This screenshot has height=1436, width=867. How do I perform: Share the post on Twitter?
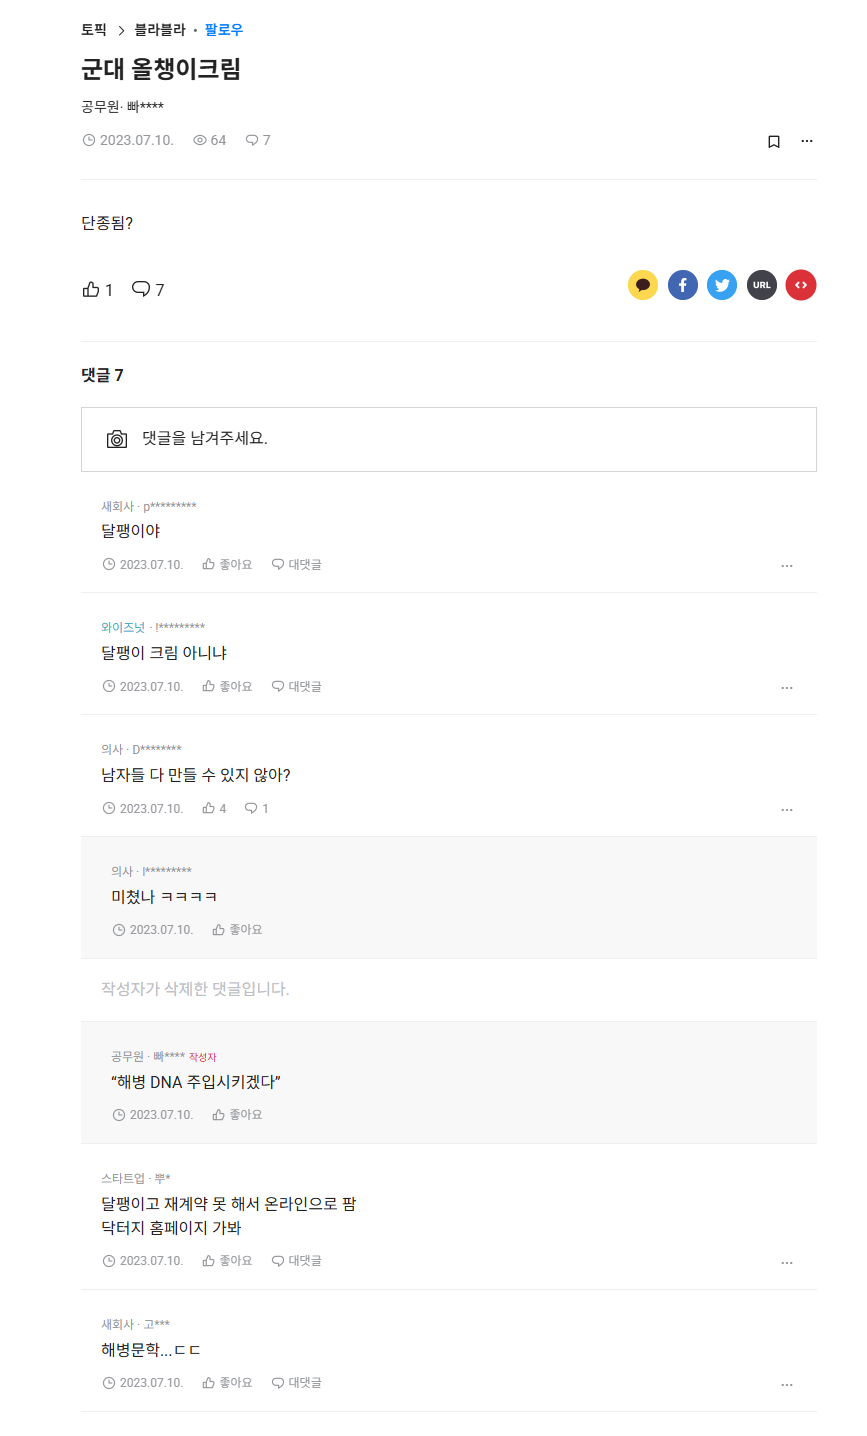tap(722, 285)
